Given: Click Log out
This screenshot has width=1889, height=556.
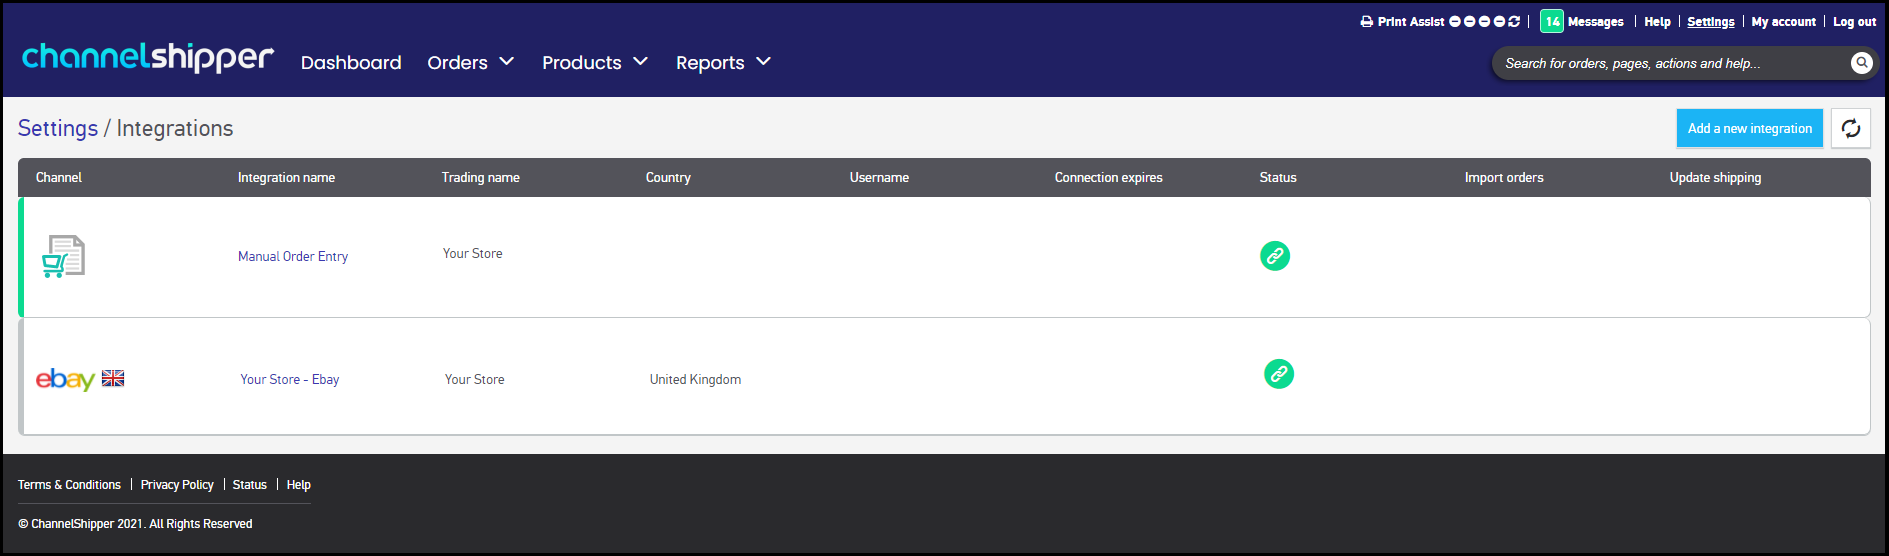Looking at the screenshot, I should tap(1854, 21).
